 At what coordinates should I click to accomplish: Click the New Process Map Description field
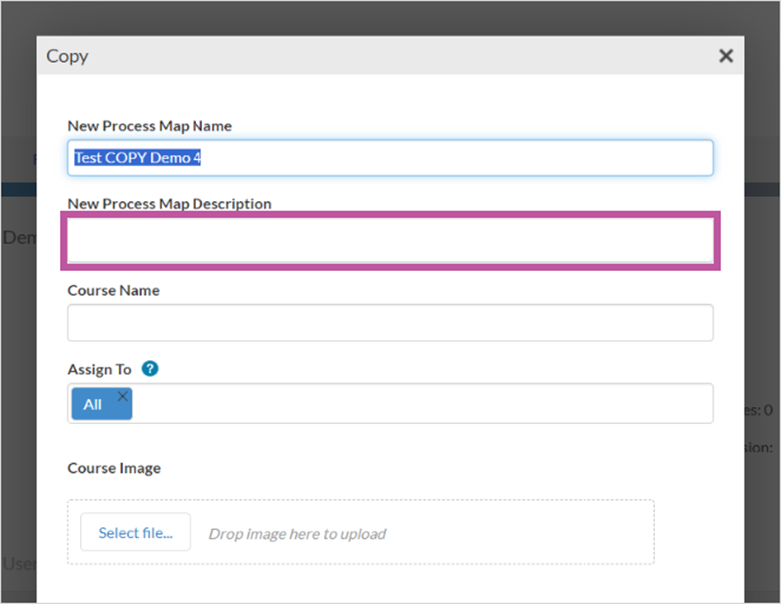(x=390, y=241)
